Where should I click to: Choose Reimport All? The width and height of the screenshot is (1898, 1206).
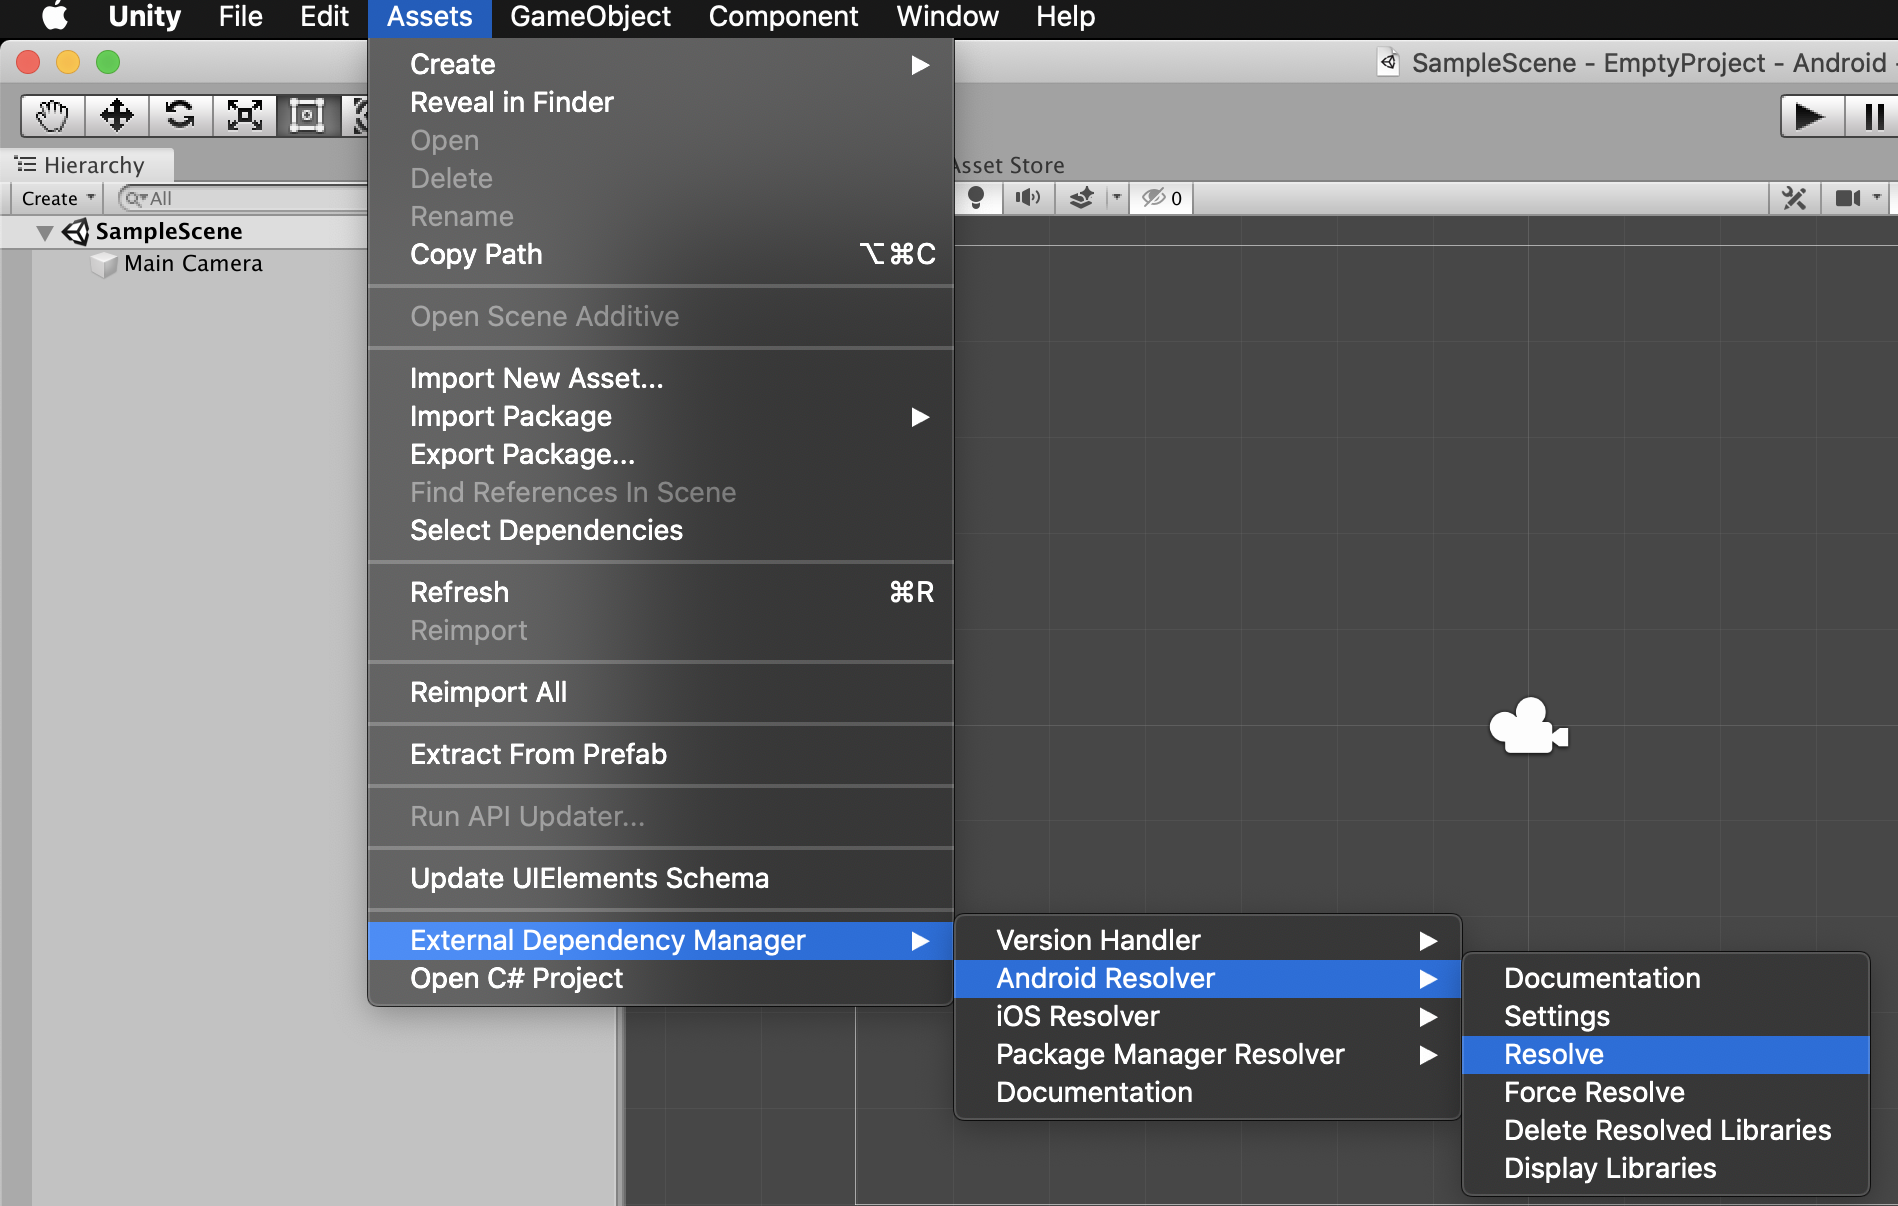click(x=660, y=692)
